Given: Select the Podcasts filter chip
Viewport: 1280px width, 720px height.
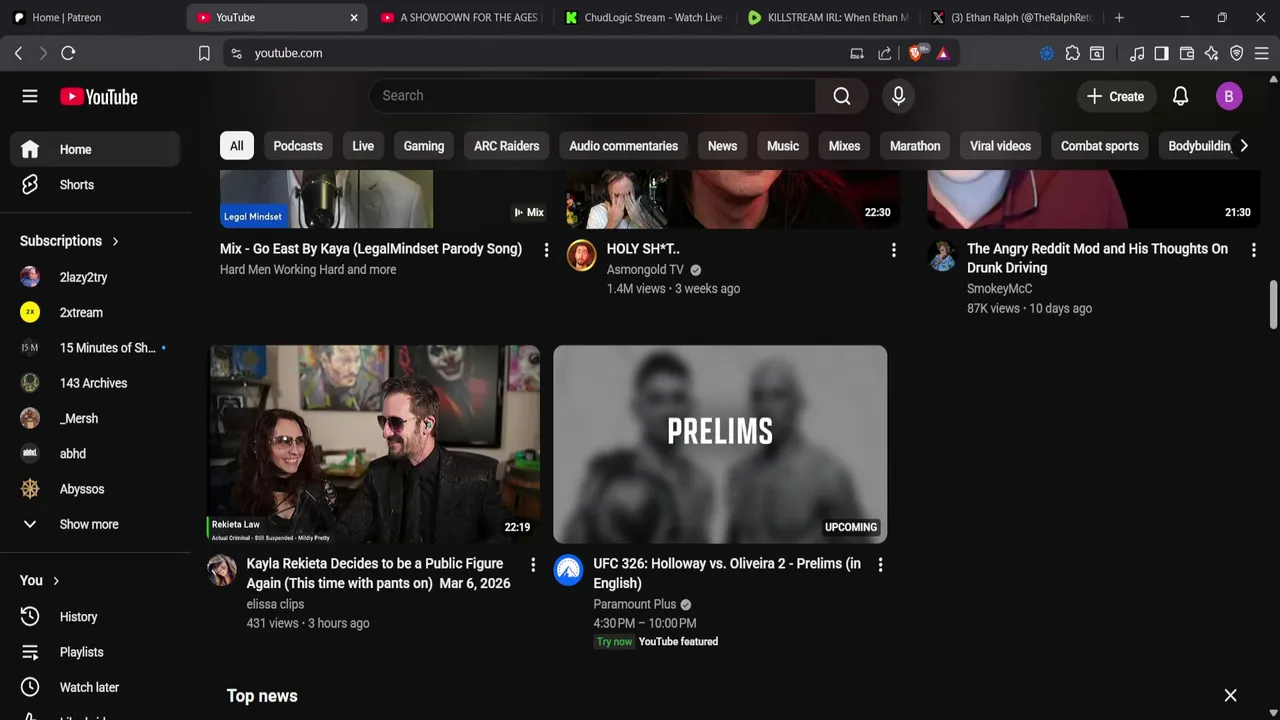Looking at the screenshot, I should 298,146.
